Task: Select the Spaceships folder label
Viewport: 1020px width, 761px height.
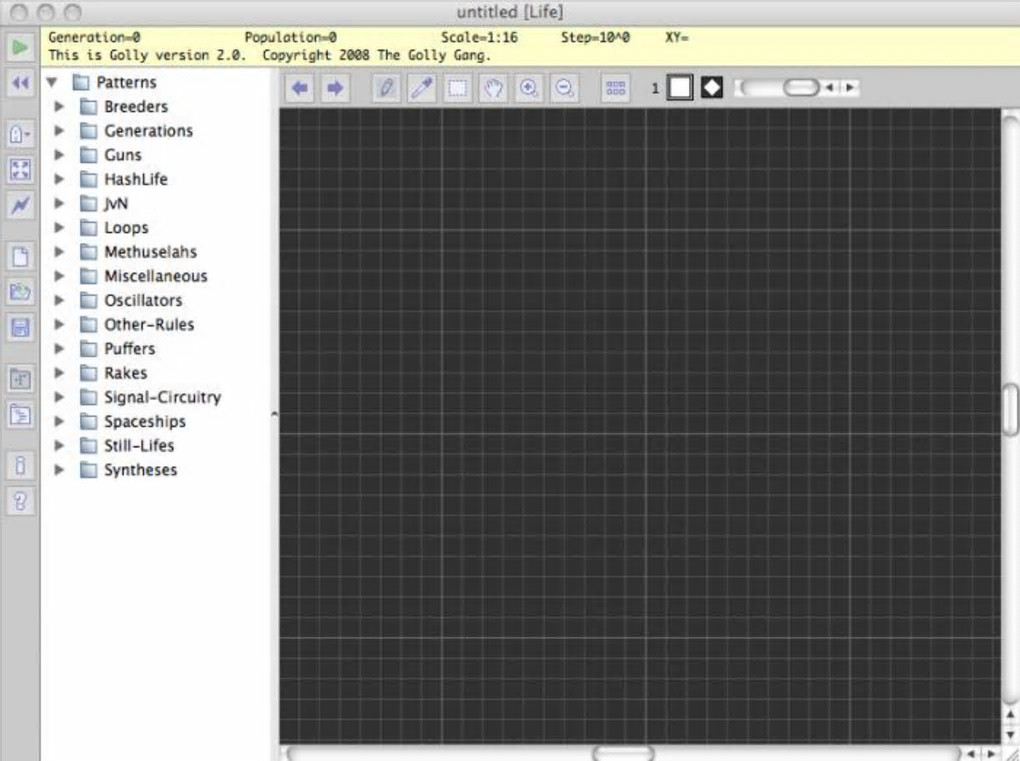Action: [x=145, y=421]
